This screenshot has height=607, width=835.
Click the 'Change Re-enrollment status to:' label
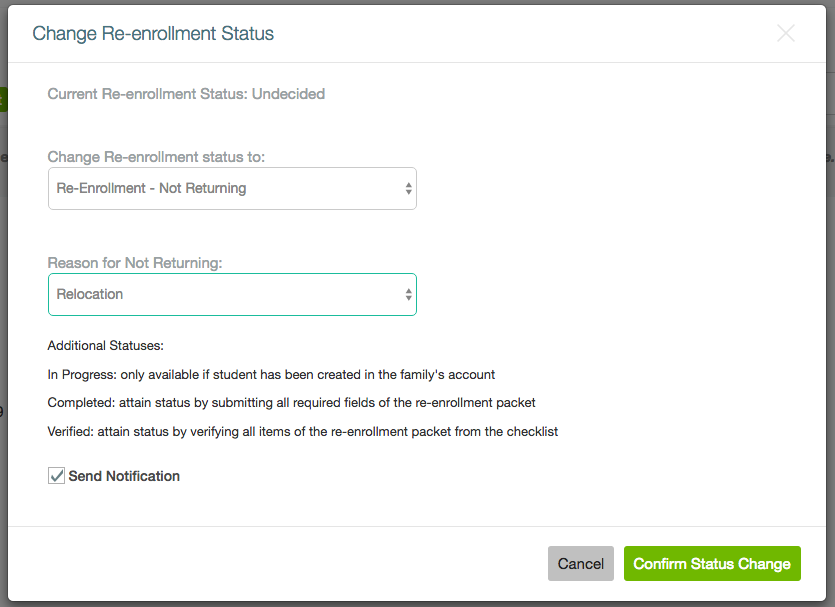click(x=156, y=157)
